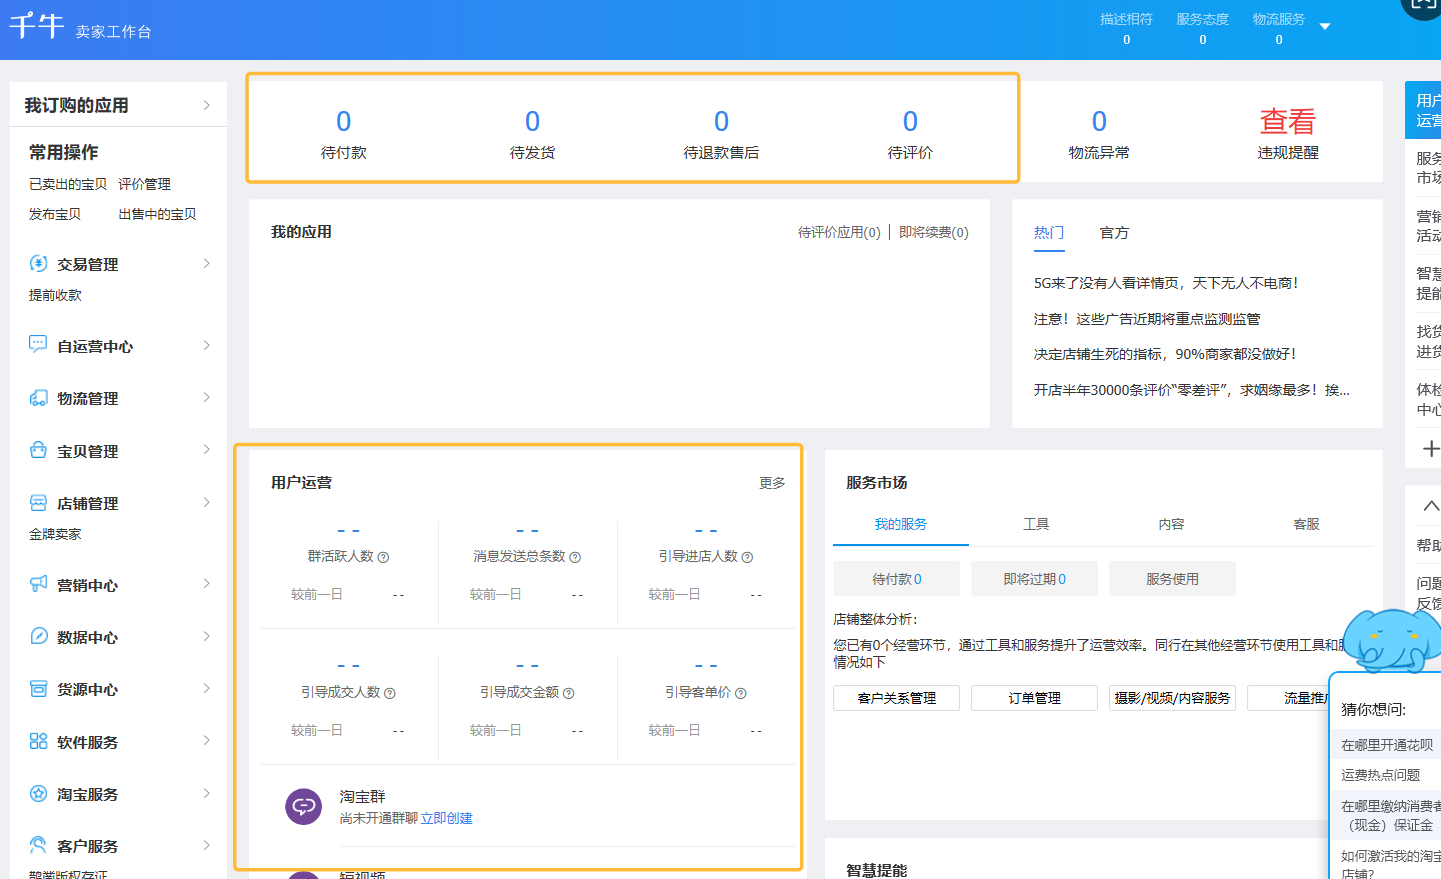Expand the 交易管理 menu chevron
The image size is (1441, 879).
coord(207,263)
